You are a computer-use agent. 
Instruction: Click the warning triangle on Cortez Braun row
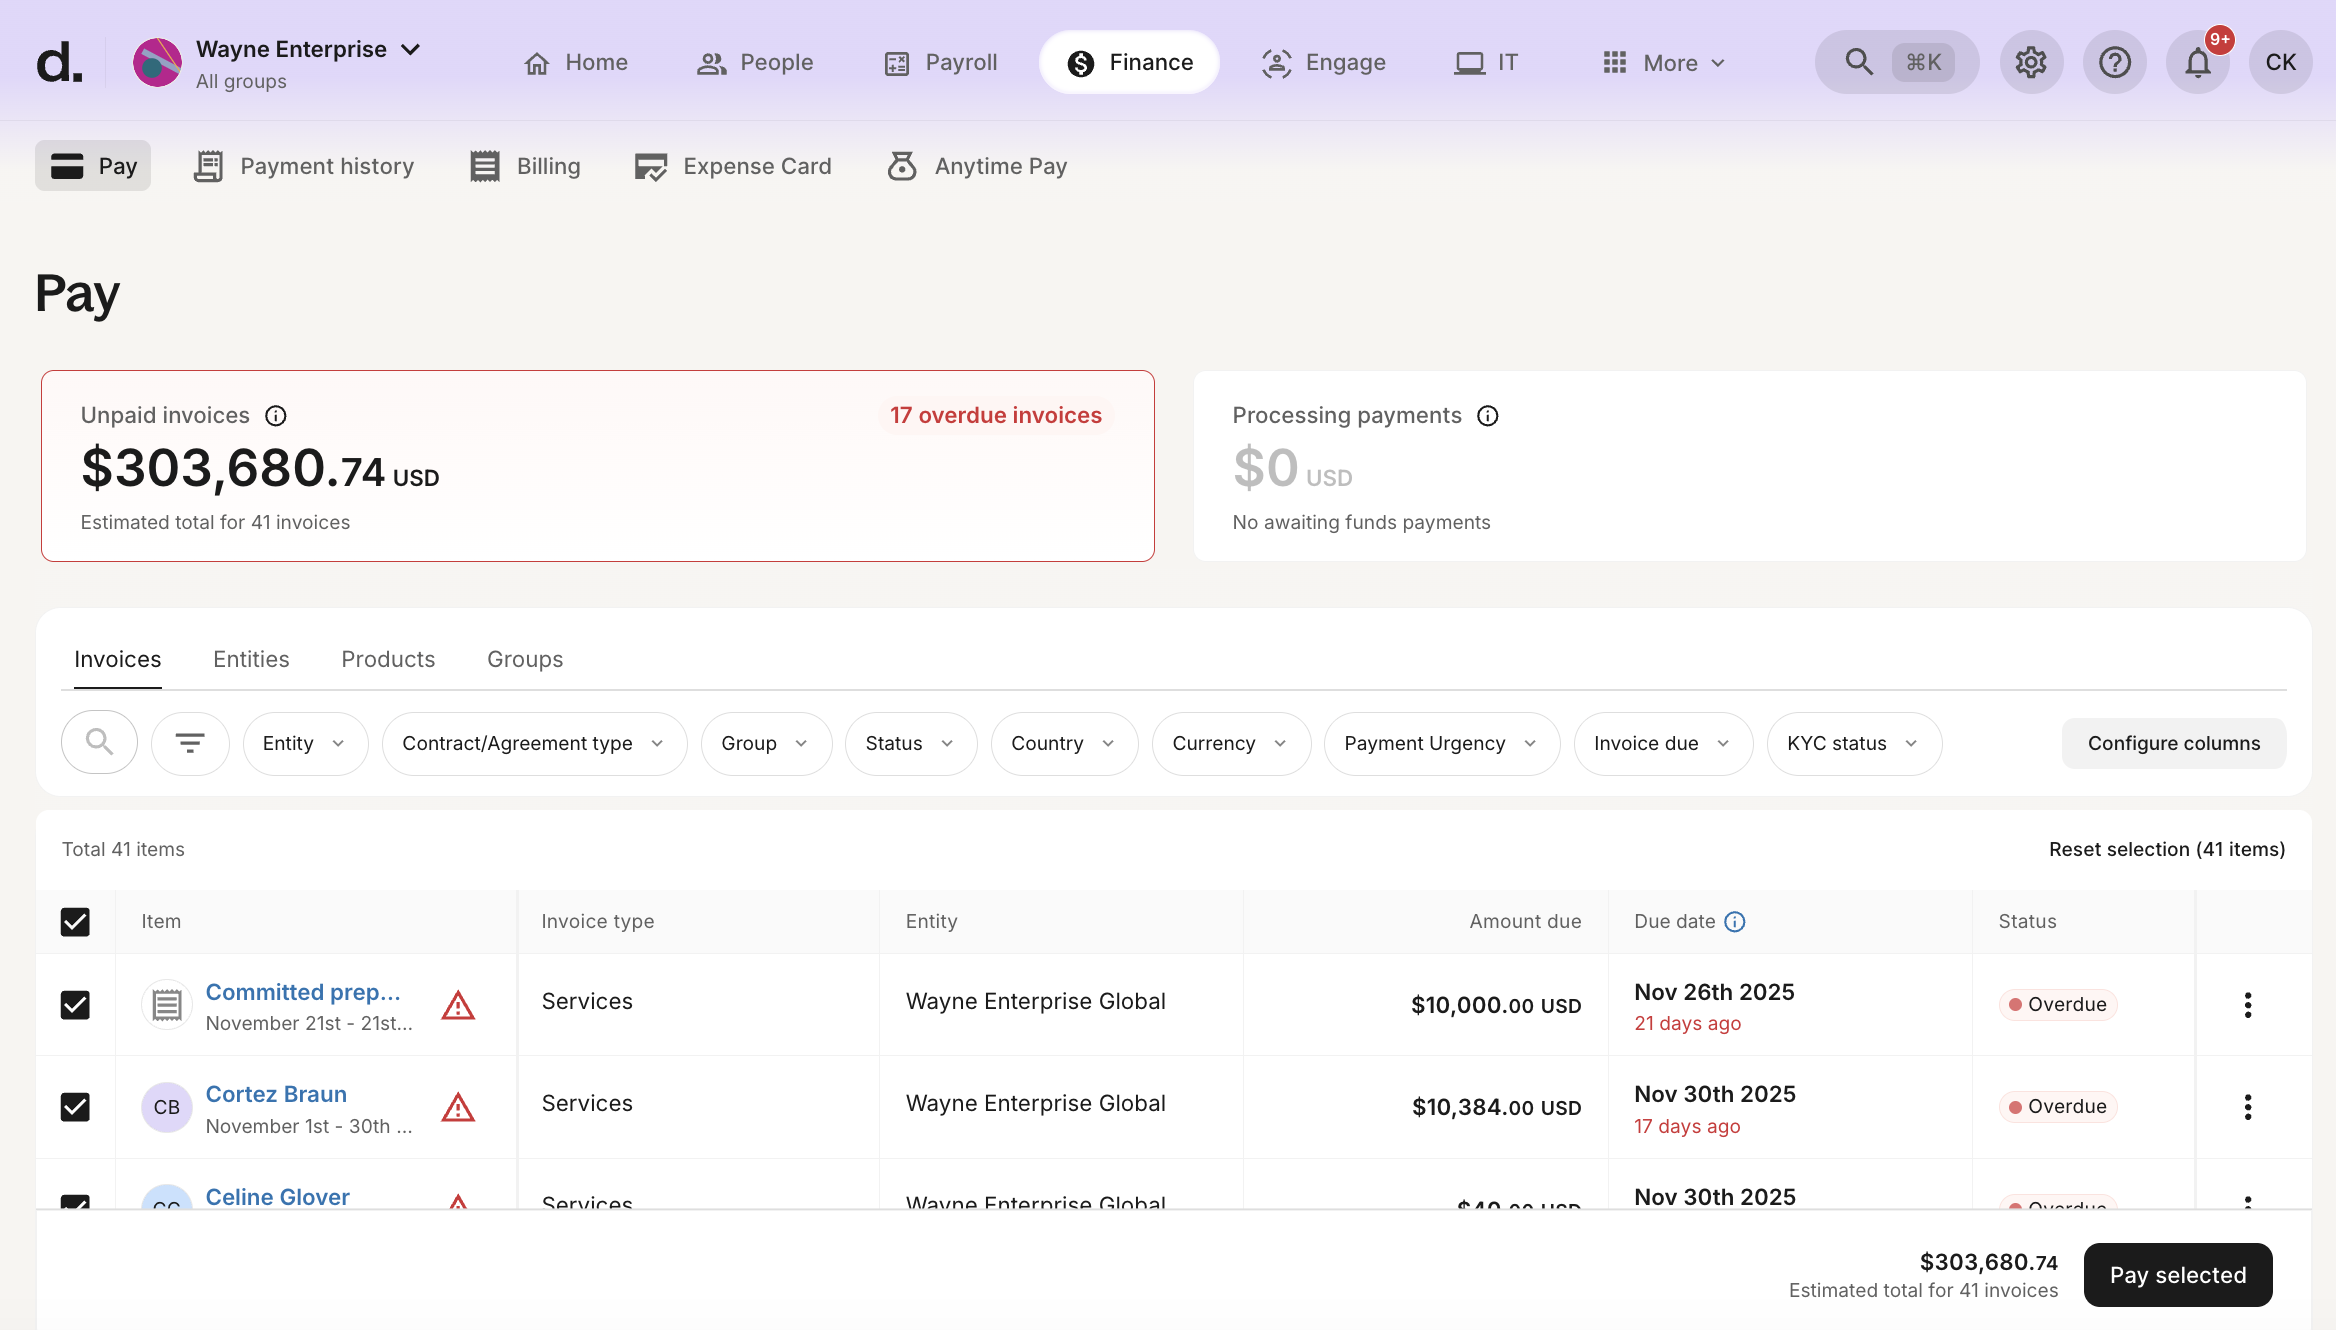[x=458, y=1107]
